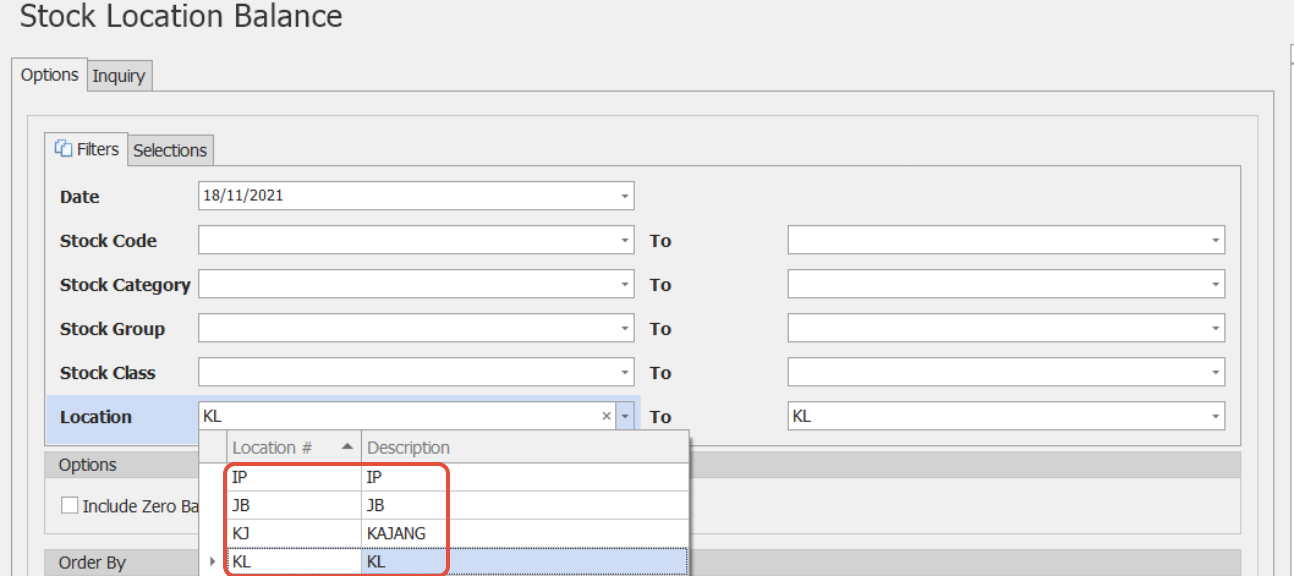Expand the Stock Code To dropdown

tap(1216, 240)
